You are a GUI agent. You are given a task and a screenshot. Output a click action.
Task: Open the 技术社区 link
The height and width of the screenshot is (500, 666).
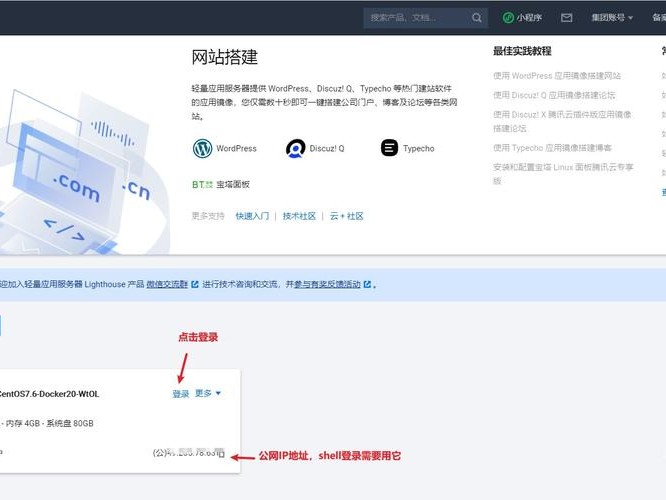point(299,216)
